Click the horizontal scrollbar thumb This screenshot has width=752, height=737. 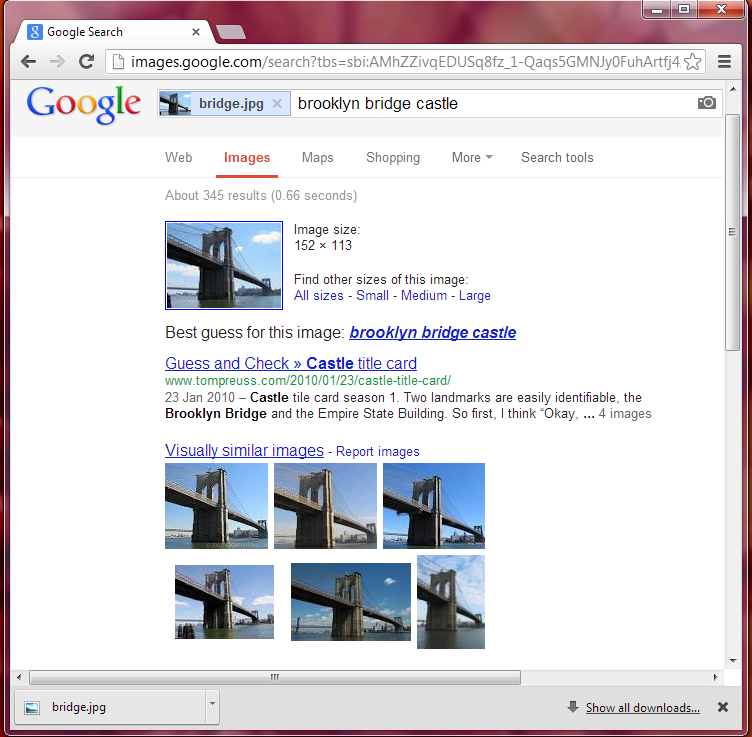click(x=275, y=678)
